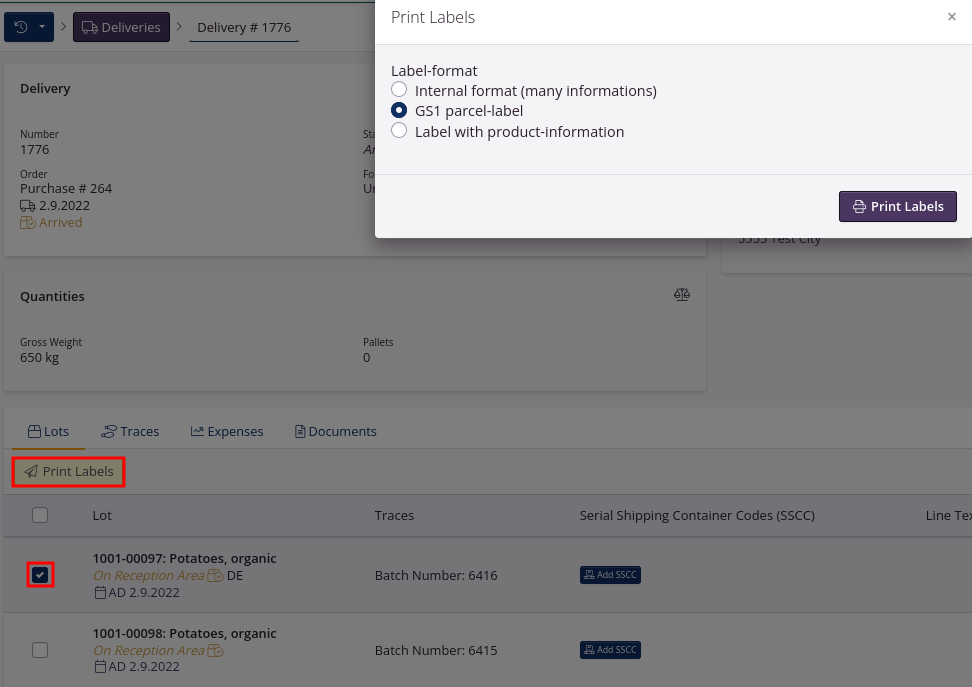This screenshot has width=972, height=687.
Task: Select Label with product-information option
Action: pos(399,131)
